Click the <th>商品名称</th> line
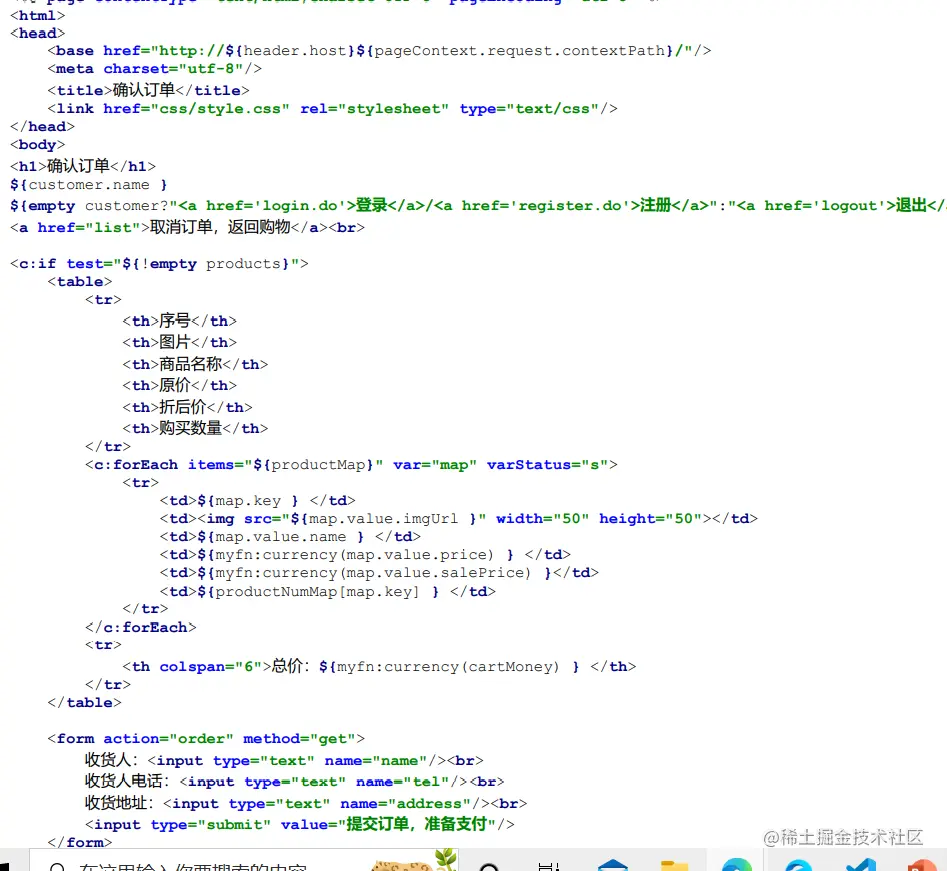 coord(195,364)
